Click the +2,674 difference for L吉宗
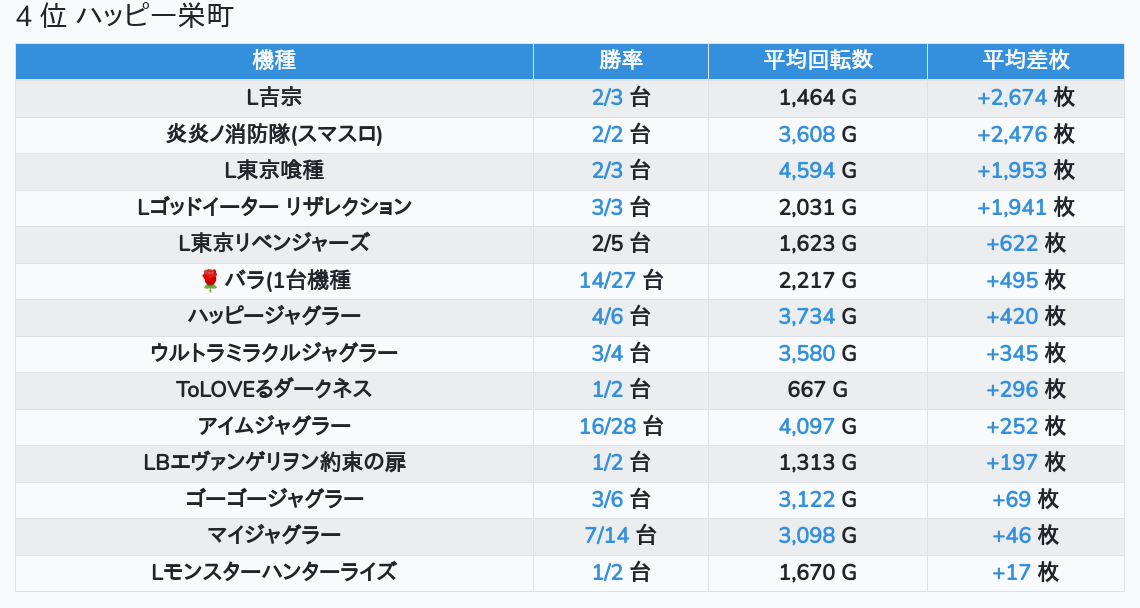Image resolution: width=1140 pixels, height=608 pixels. coord(1011,97)
